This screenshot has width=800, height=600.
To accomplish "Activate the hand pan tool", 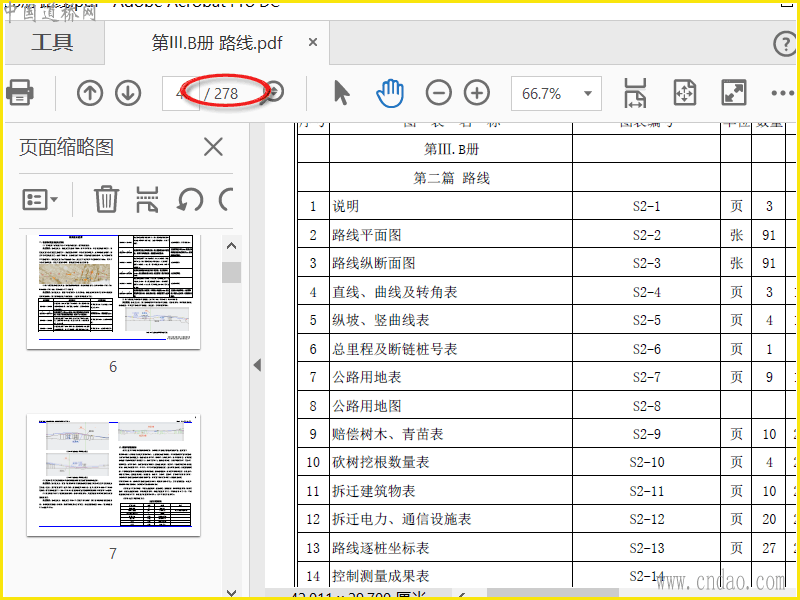I will (390, 93).
